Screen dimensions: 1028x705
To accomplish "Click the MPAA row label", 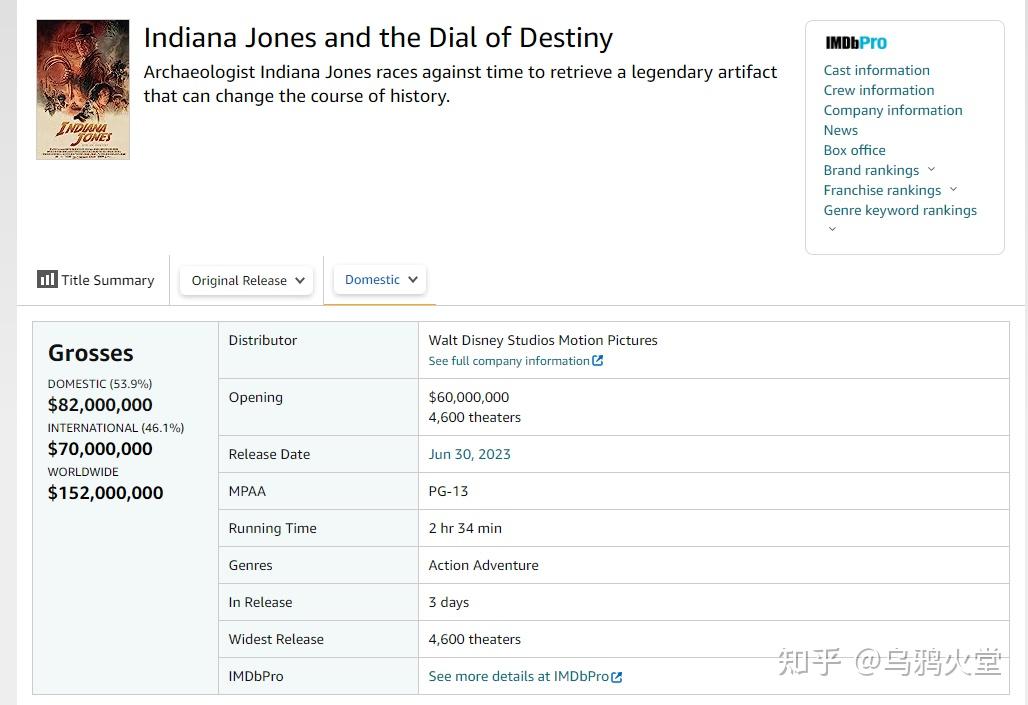I will click(x=247, y=491).
